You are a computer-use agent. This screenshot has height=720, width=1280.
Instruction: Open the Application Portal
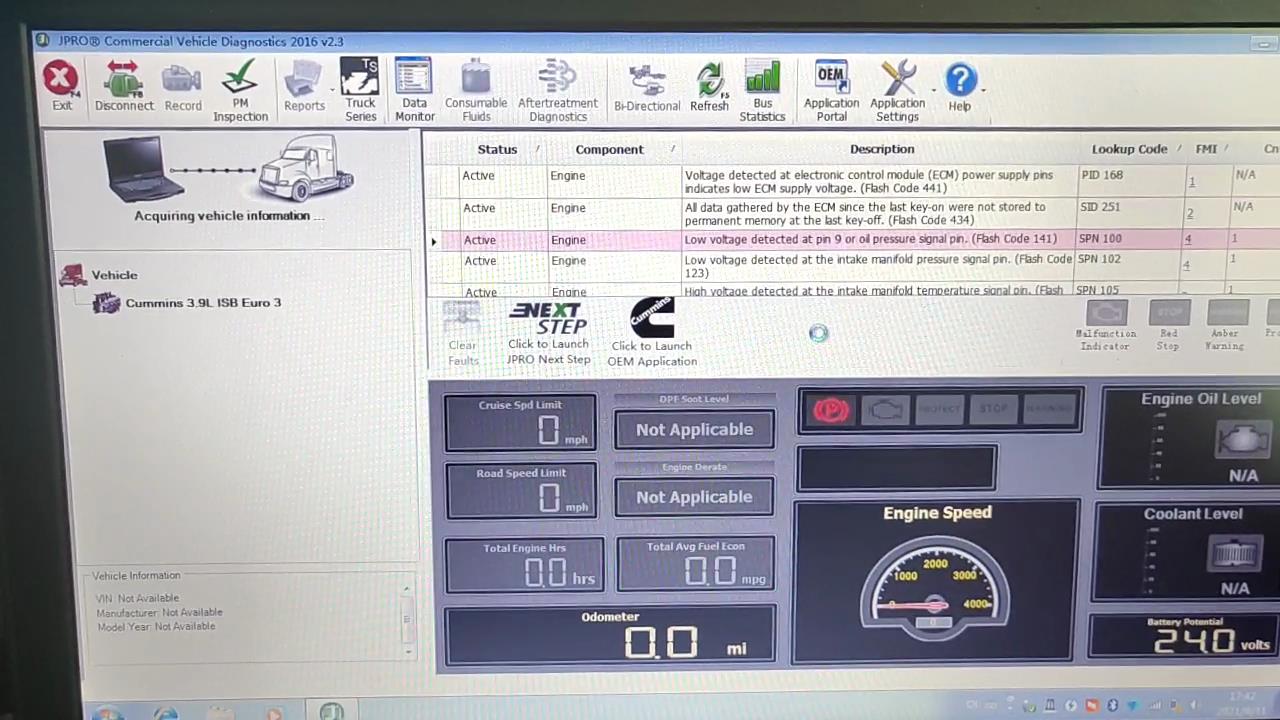click(831, 90)
